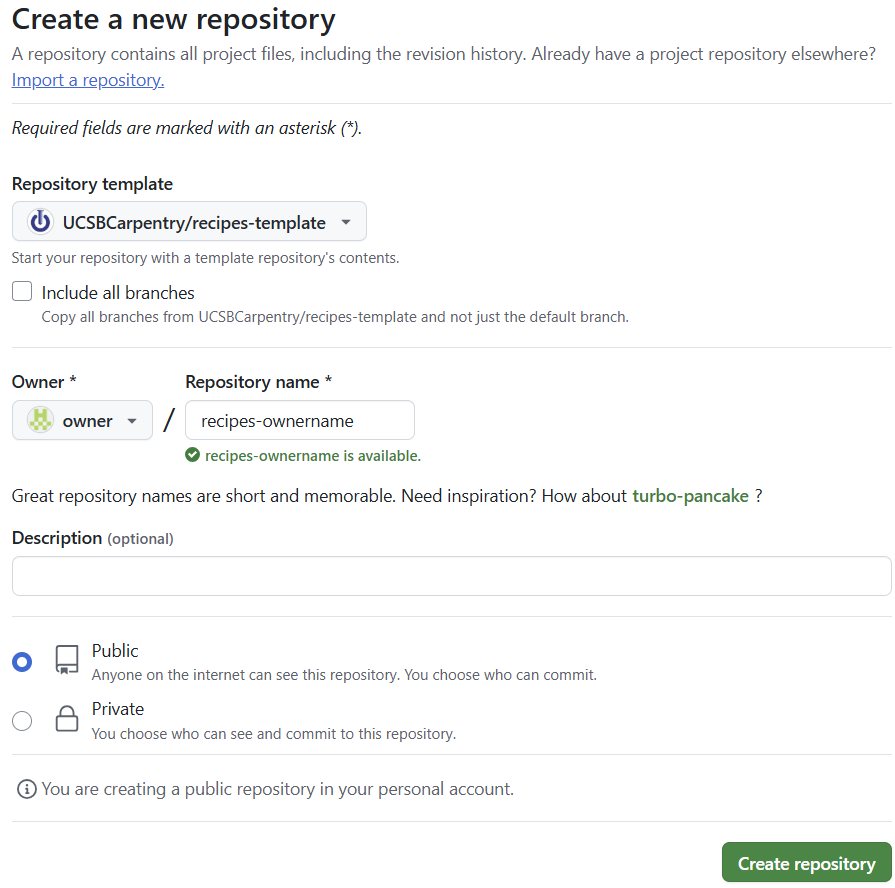Click the owner avatar icon
The height and width of the screenshot is (888, 895).
(x=39, y=420)
